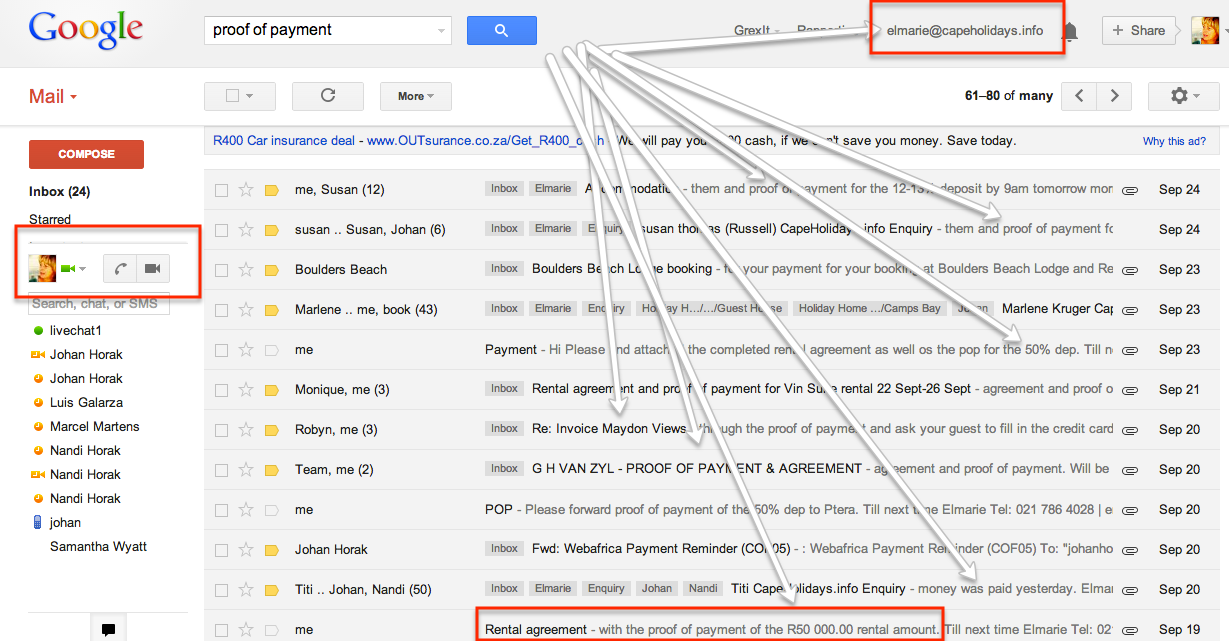Image resolution: width=1229 pixels, height=641 pixels.
Task: Click the Why this ad? link
Action: [x=1174, y=142]
